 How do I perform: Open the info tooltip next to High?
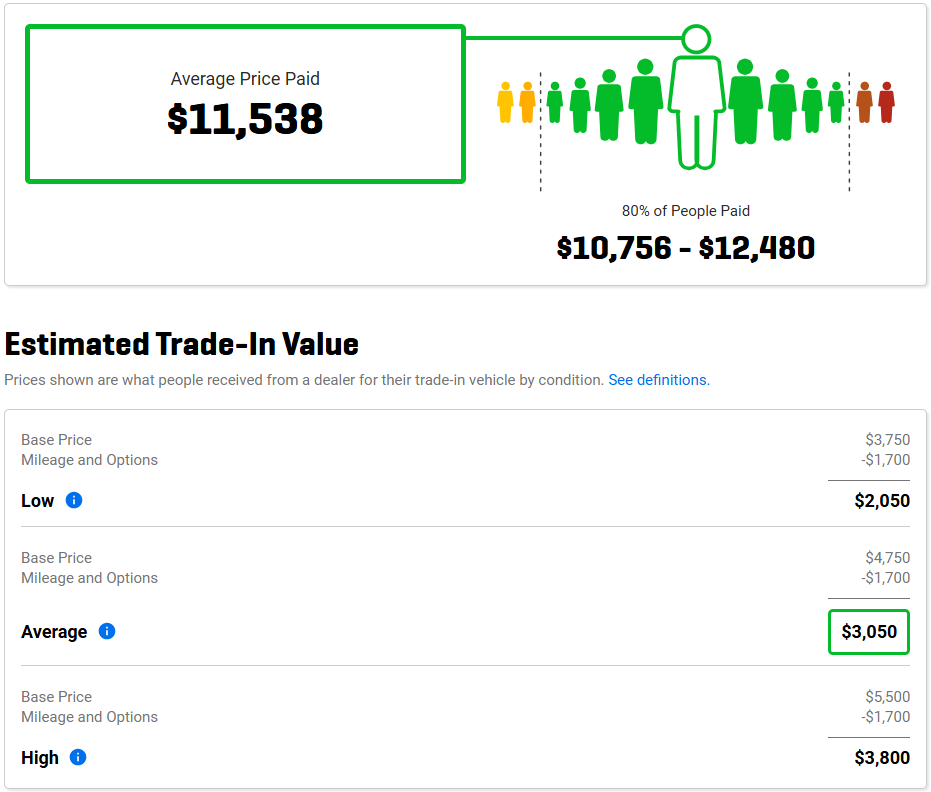point(78,757)
